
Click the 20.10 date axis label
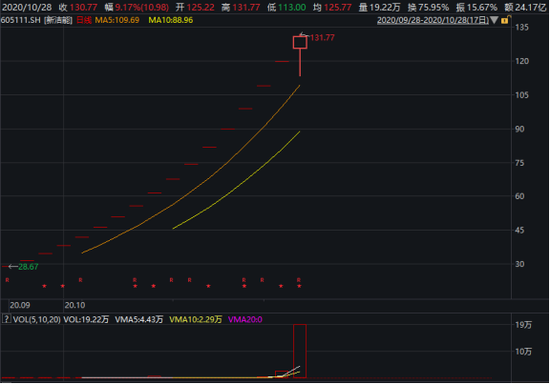75,305
